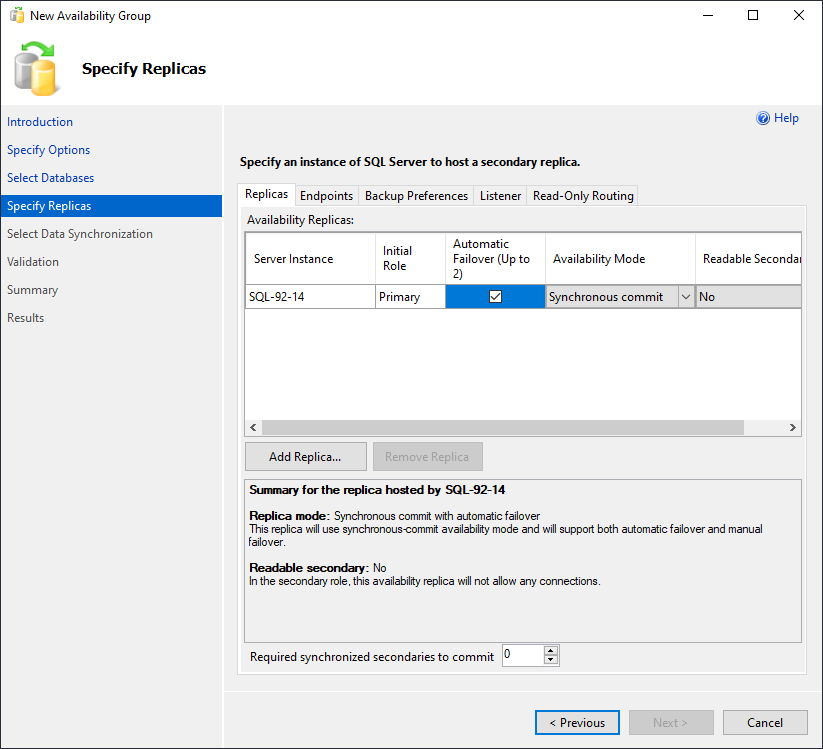
Task: Click the Add Replica button
Action: click(305, 457)
